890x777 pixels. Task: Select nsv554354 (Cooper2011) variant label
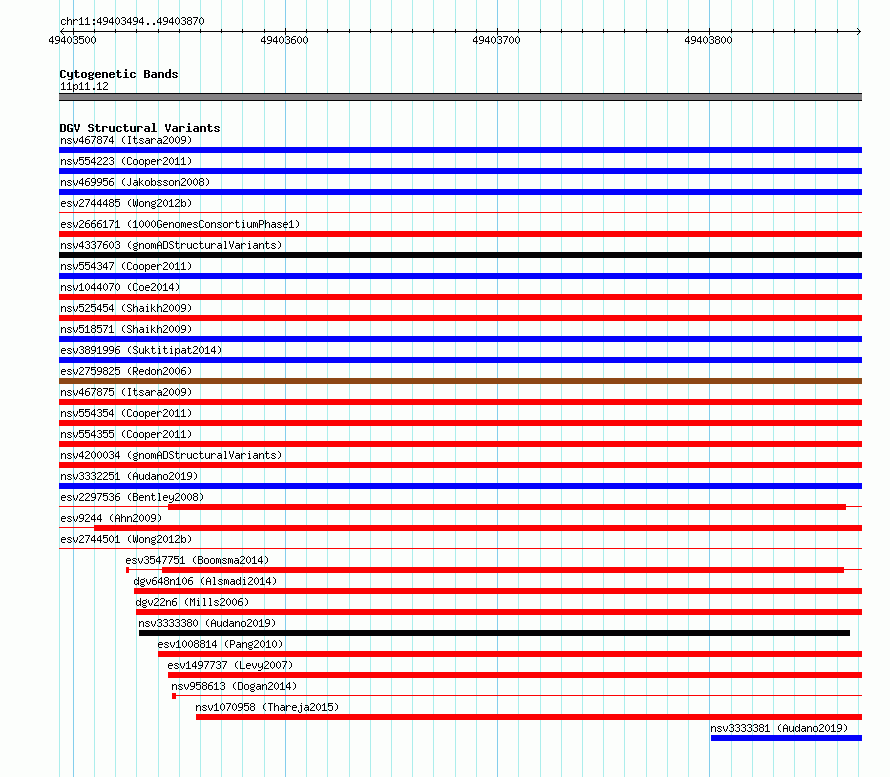pyautogui.click(x=126, y=413)
